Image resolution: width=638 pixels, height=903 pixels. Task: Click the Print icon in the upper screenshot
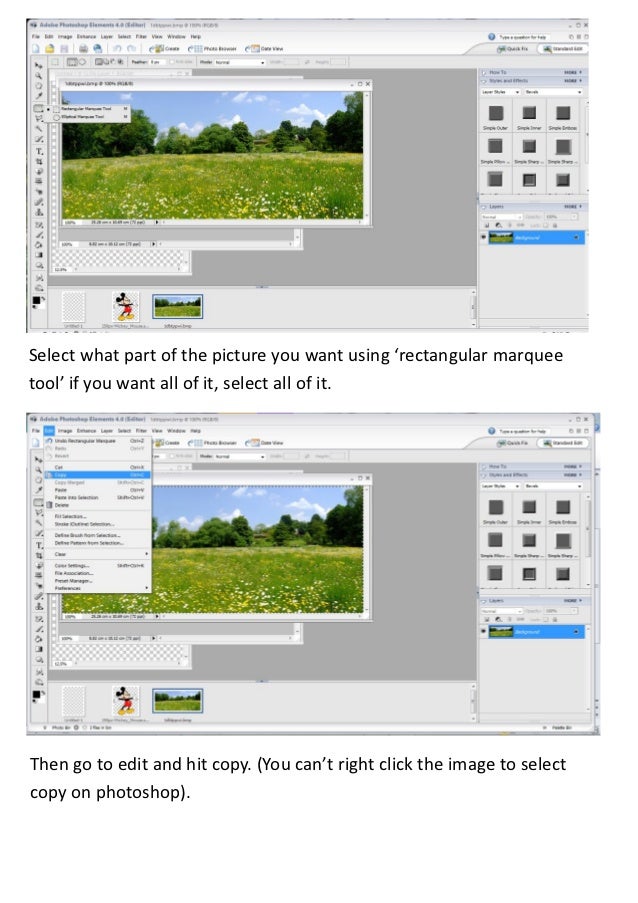[x=83, y=49]
